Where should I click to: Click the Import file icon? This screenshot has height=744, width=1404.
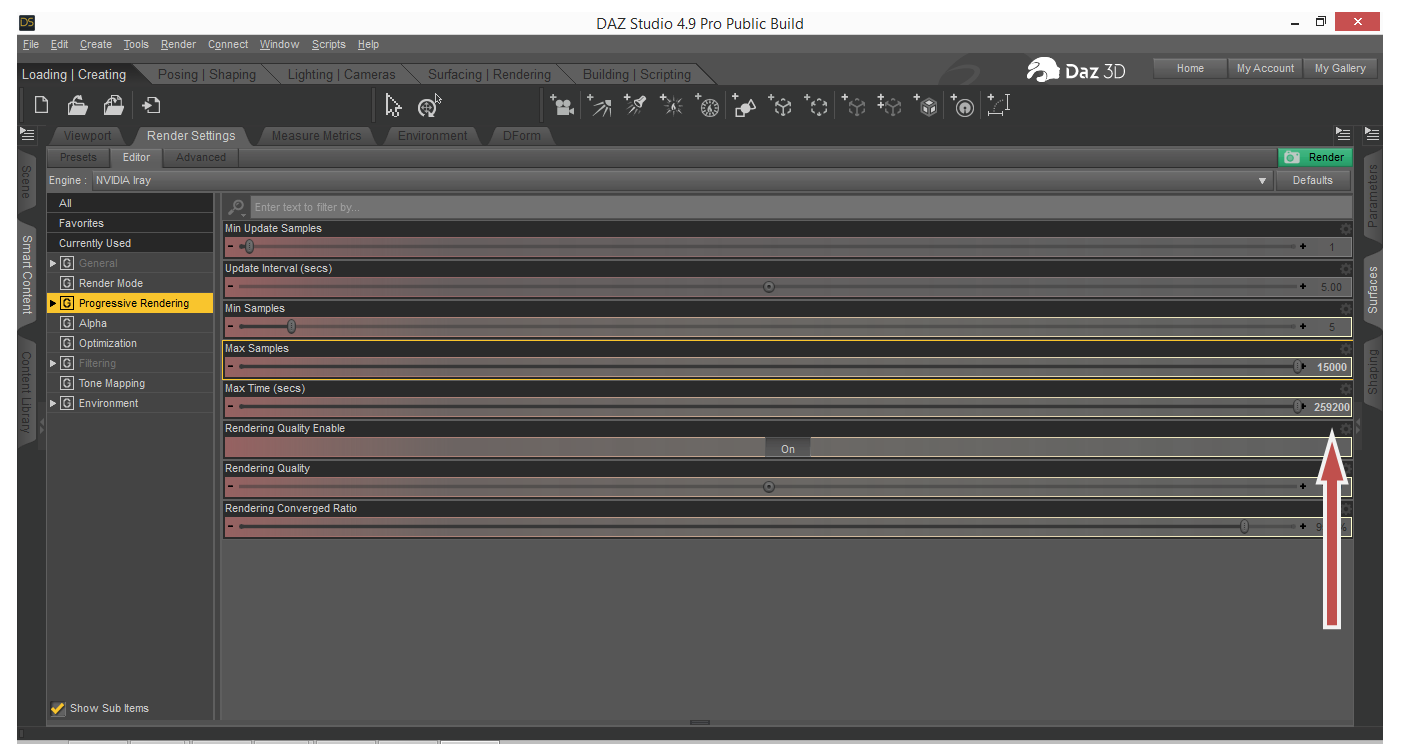coord(151,105)
